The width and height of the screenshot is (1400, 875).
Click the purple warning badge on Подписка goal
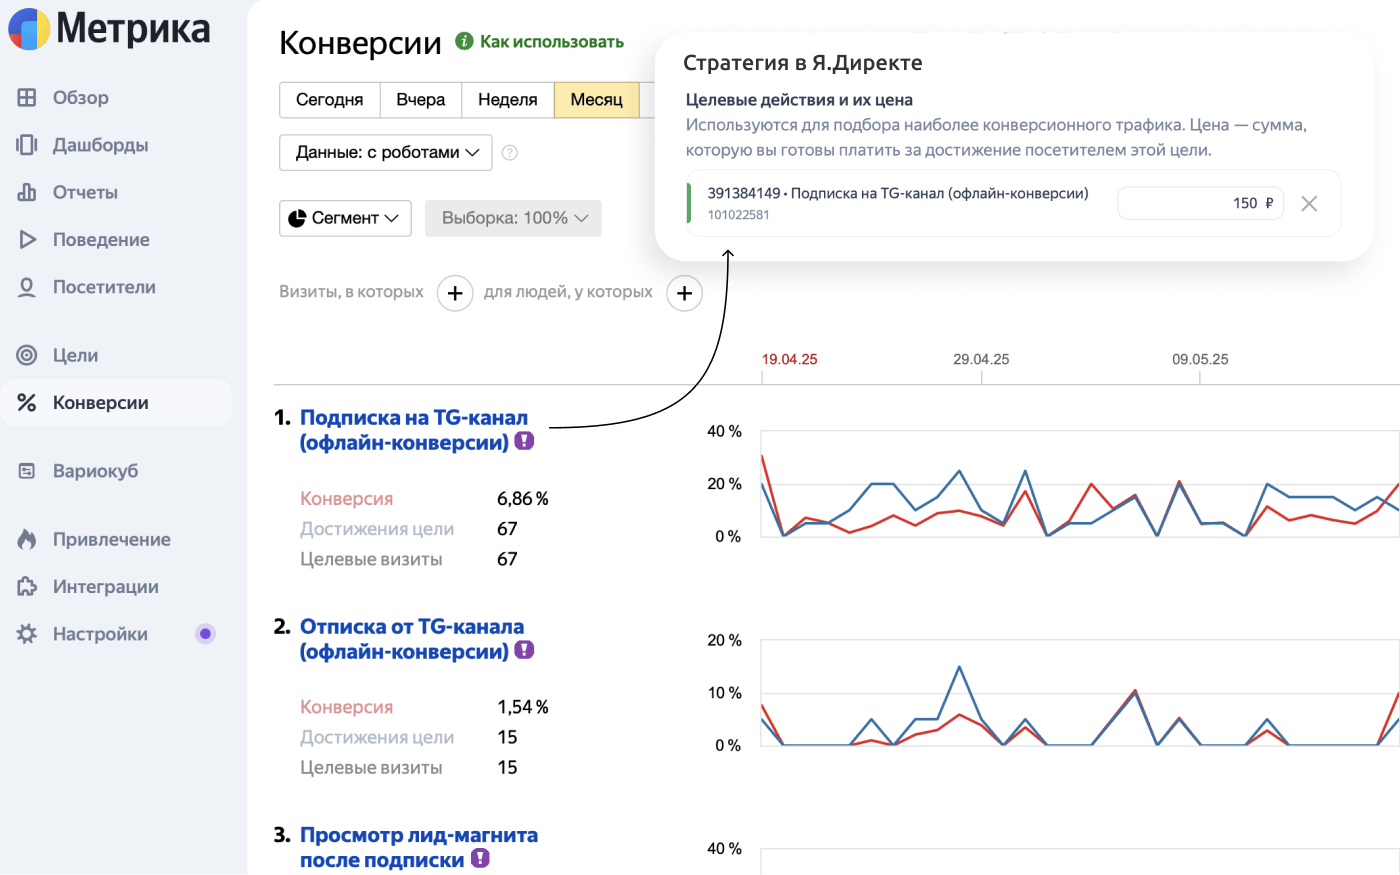pyautogui.click(x=523, y=440)
